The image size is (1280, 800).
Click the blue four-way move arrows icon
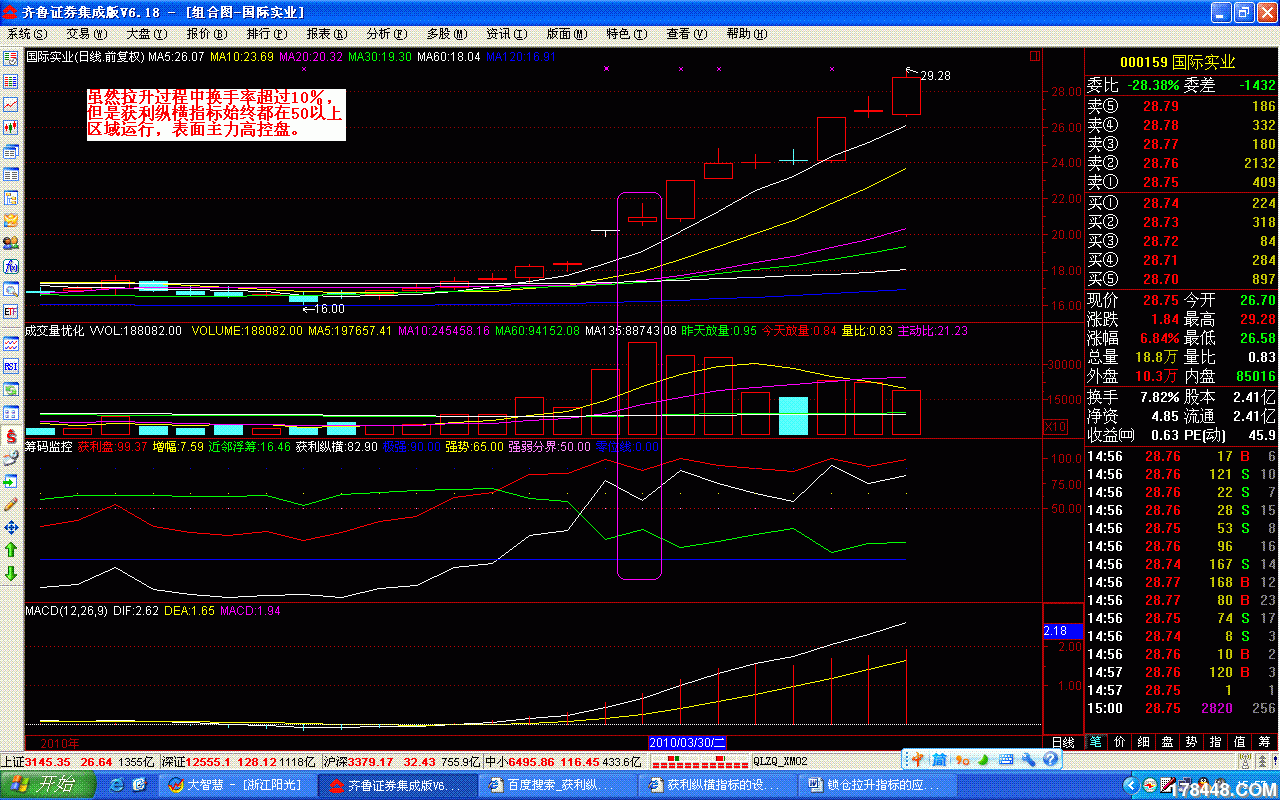click(11, 527)
